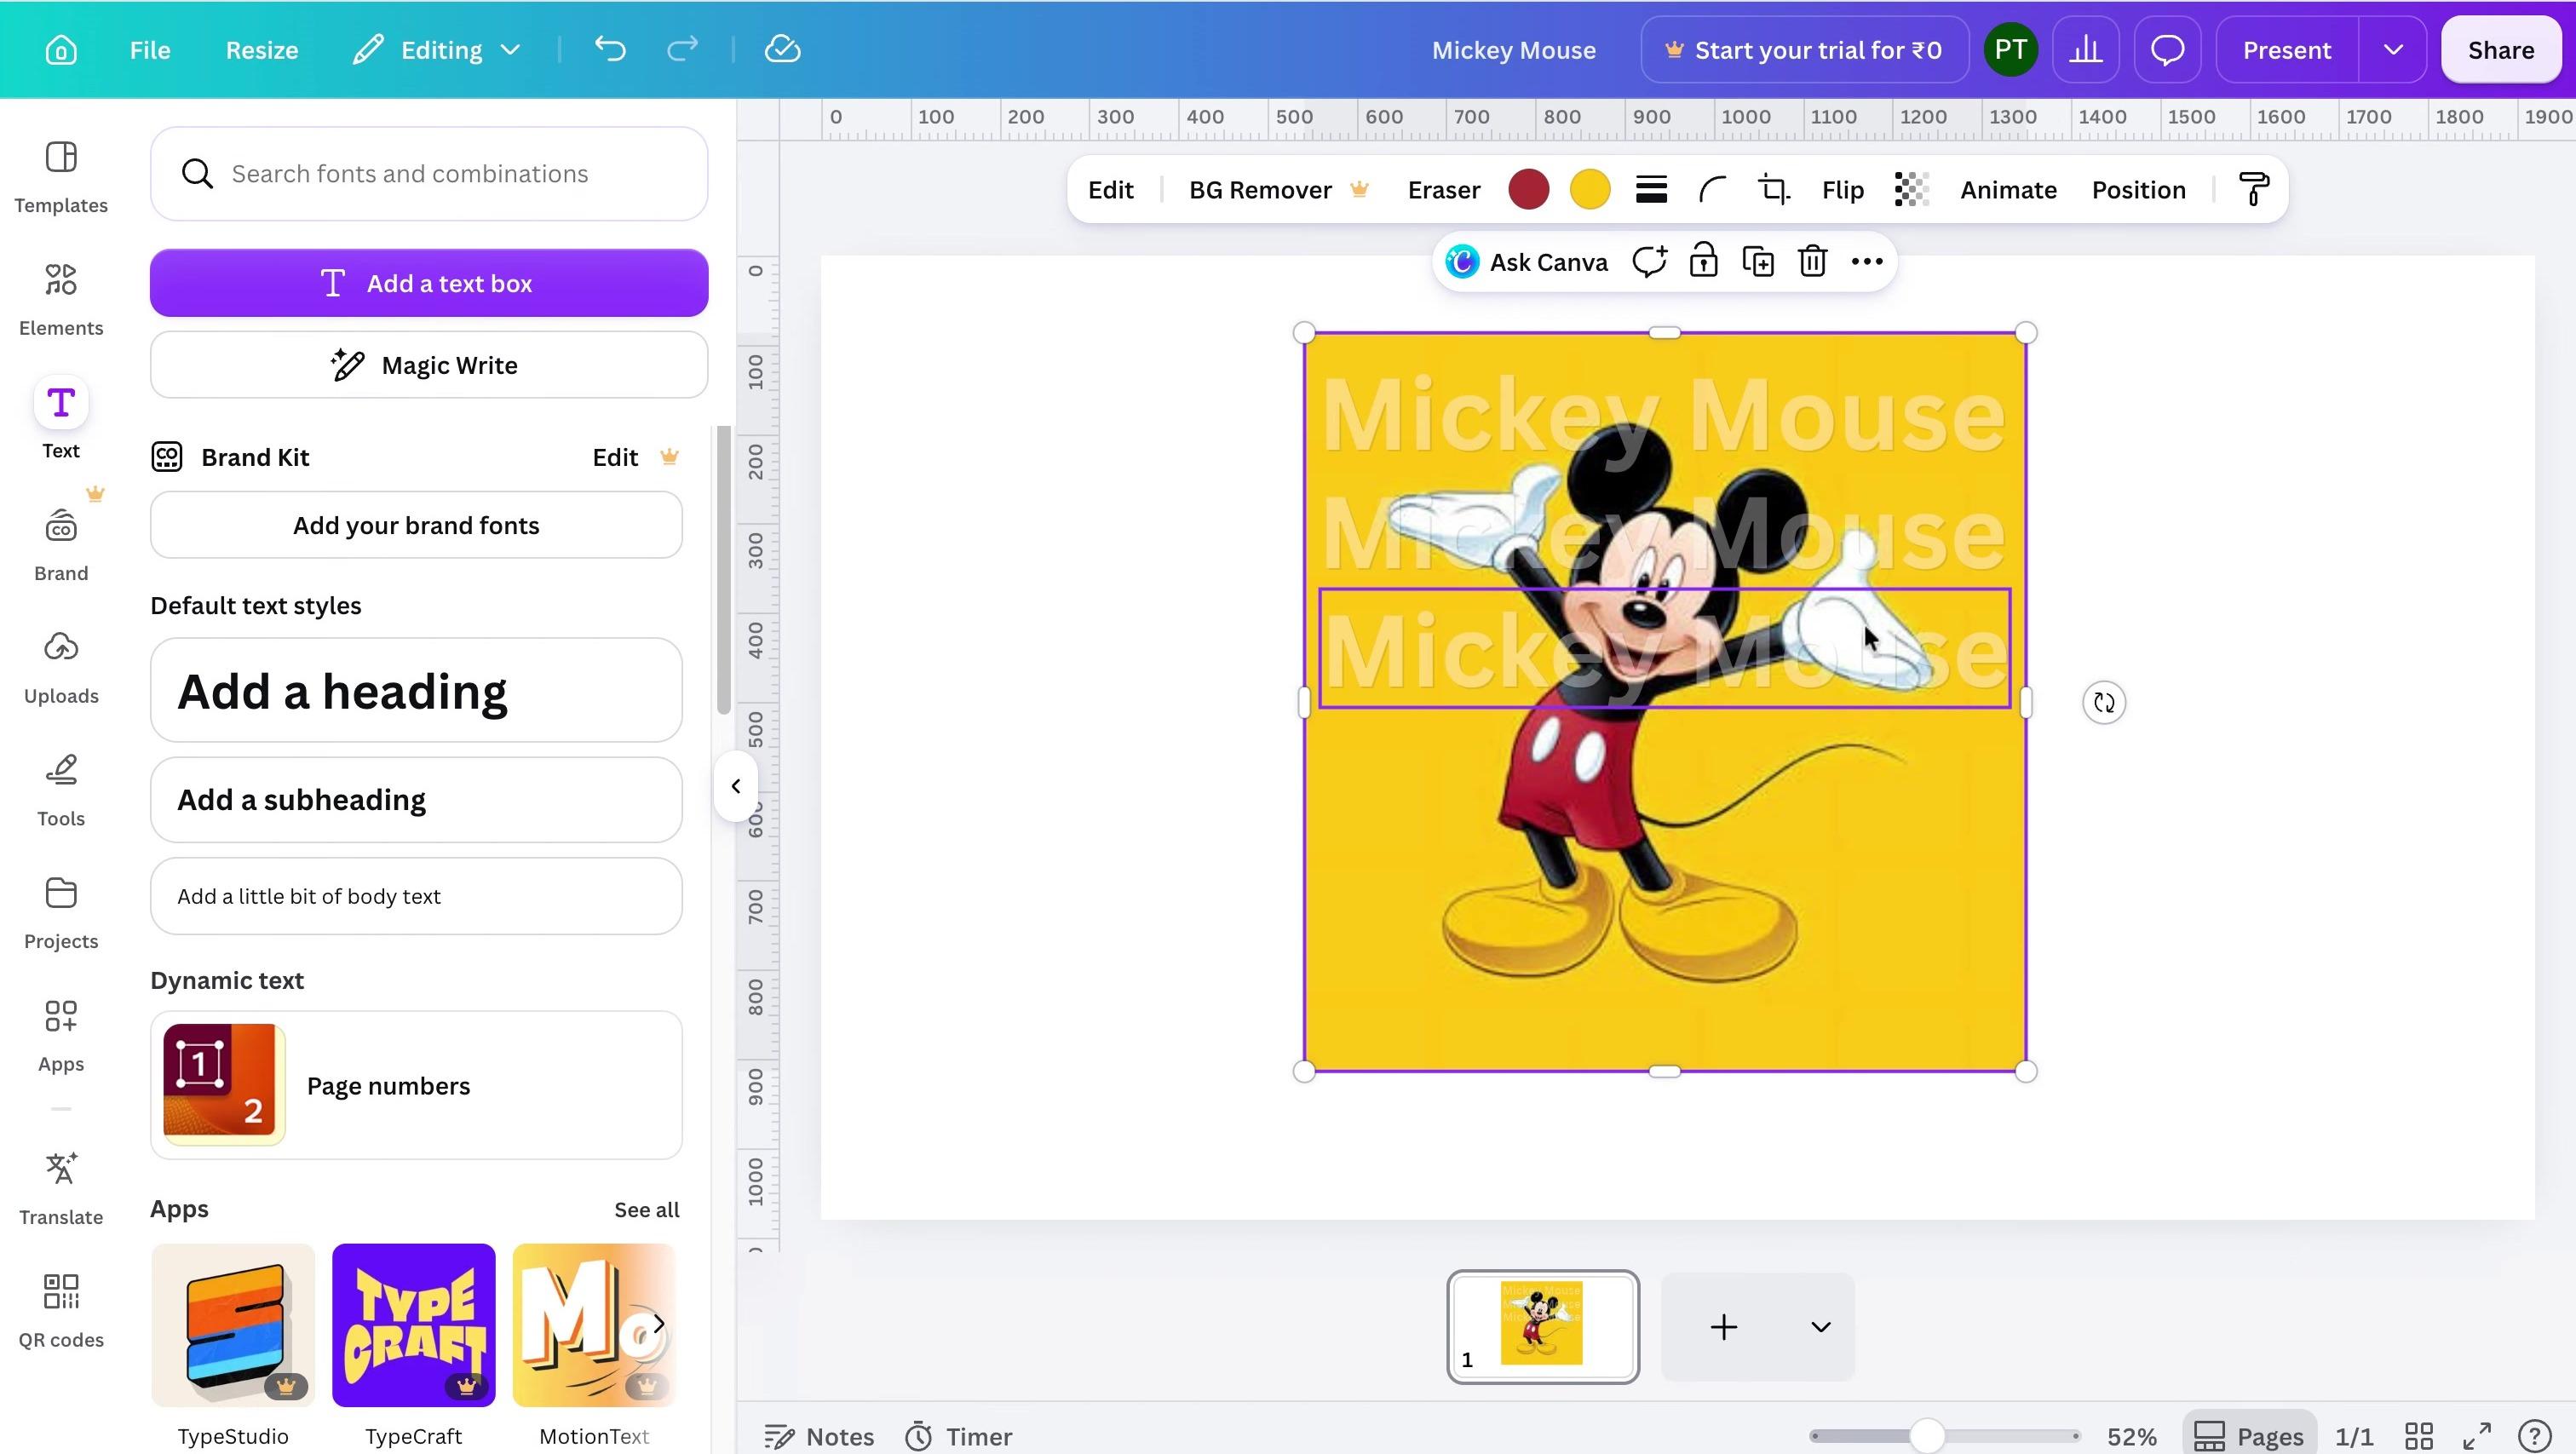Adjust corner rounding option

(1712, 189)
